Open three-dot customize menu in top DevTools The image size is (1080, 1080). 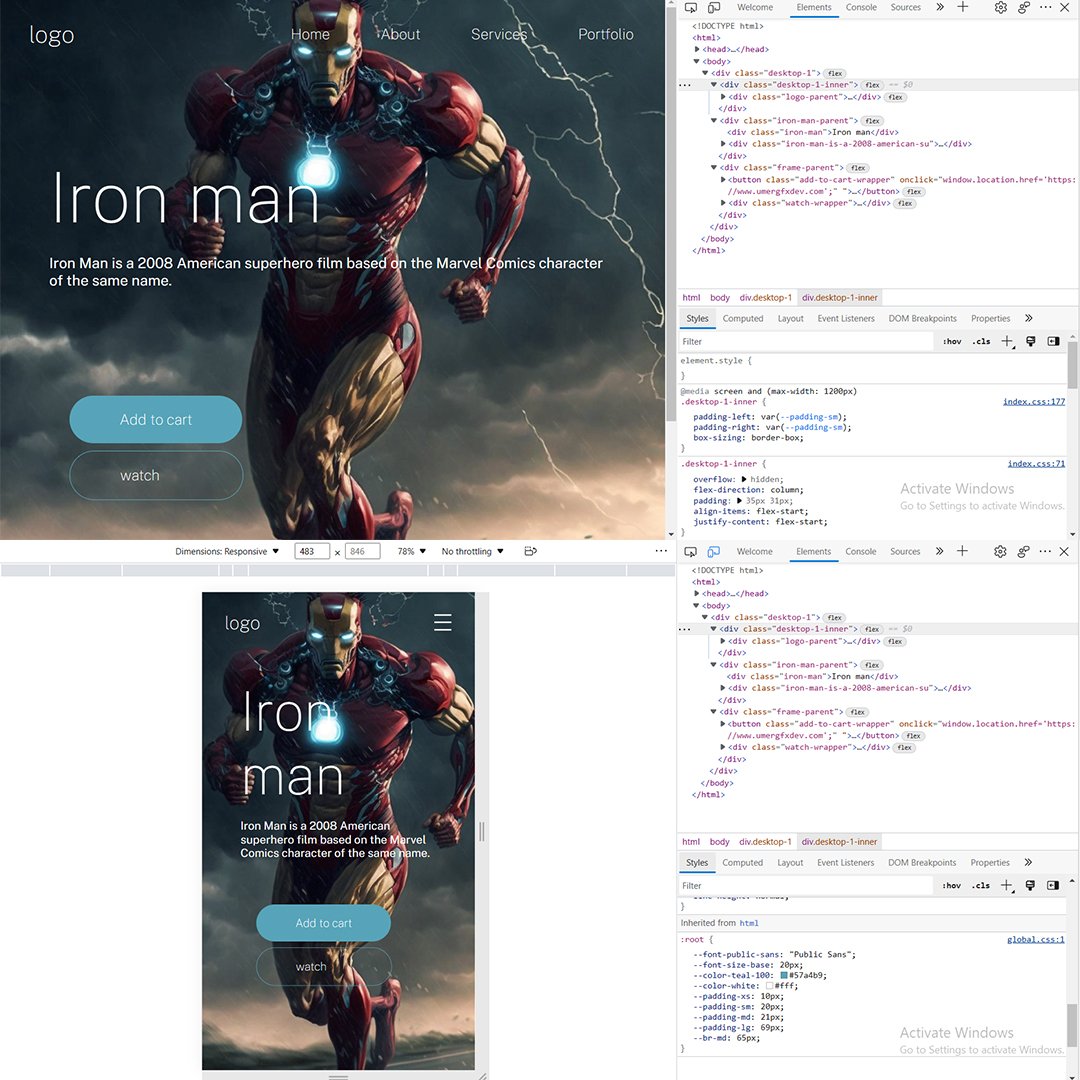pos(1046,8)
